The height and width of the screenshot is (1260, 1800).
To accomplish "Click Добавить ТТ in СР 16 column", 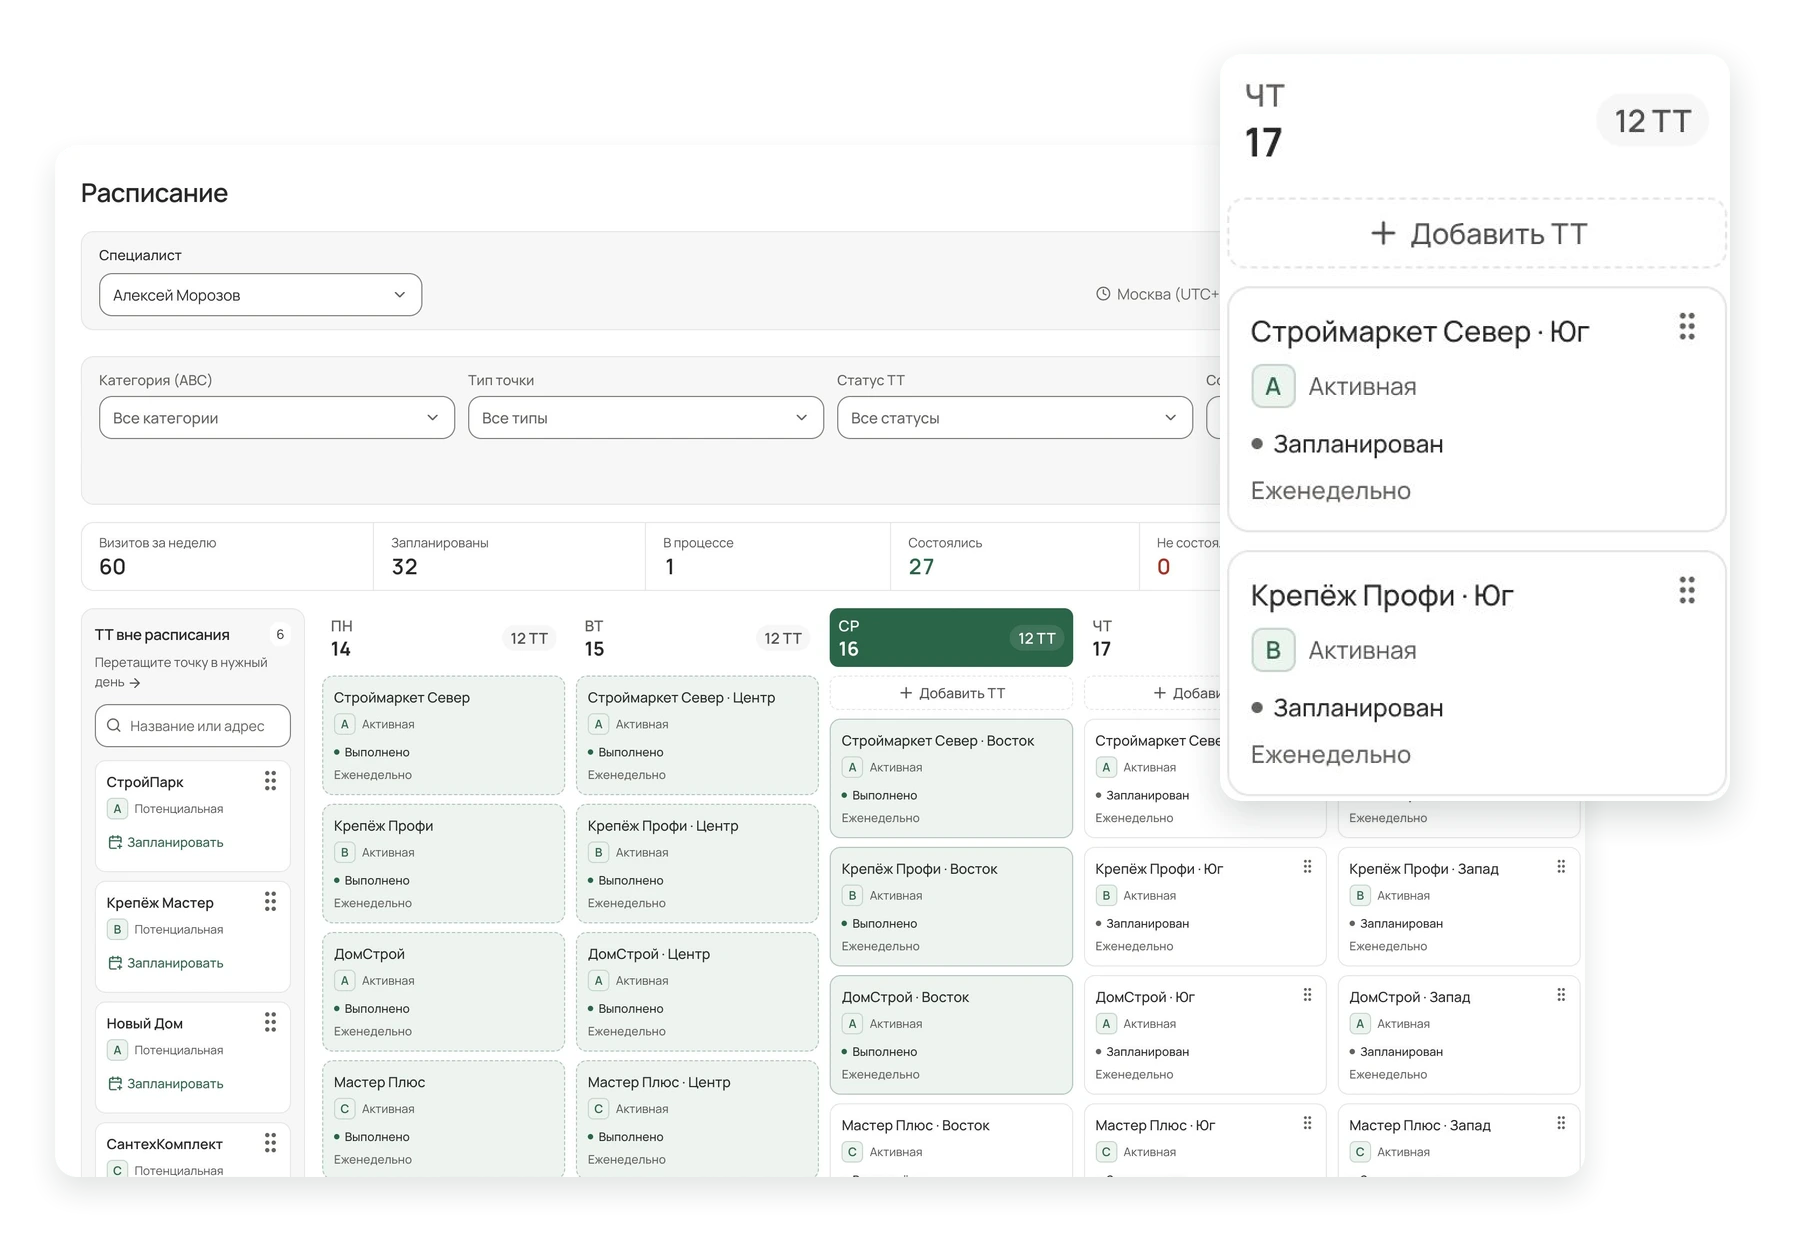I will [x=951, y=693].
